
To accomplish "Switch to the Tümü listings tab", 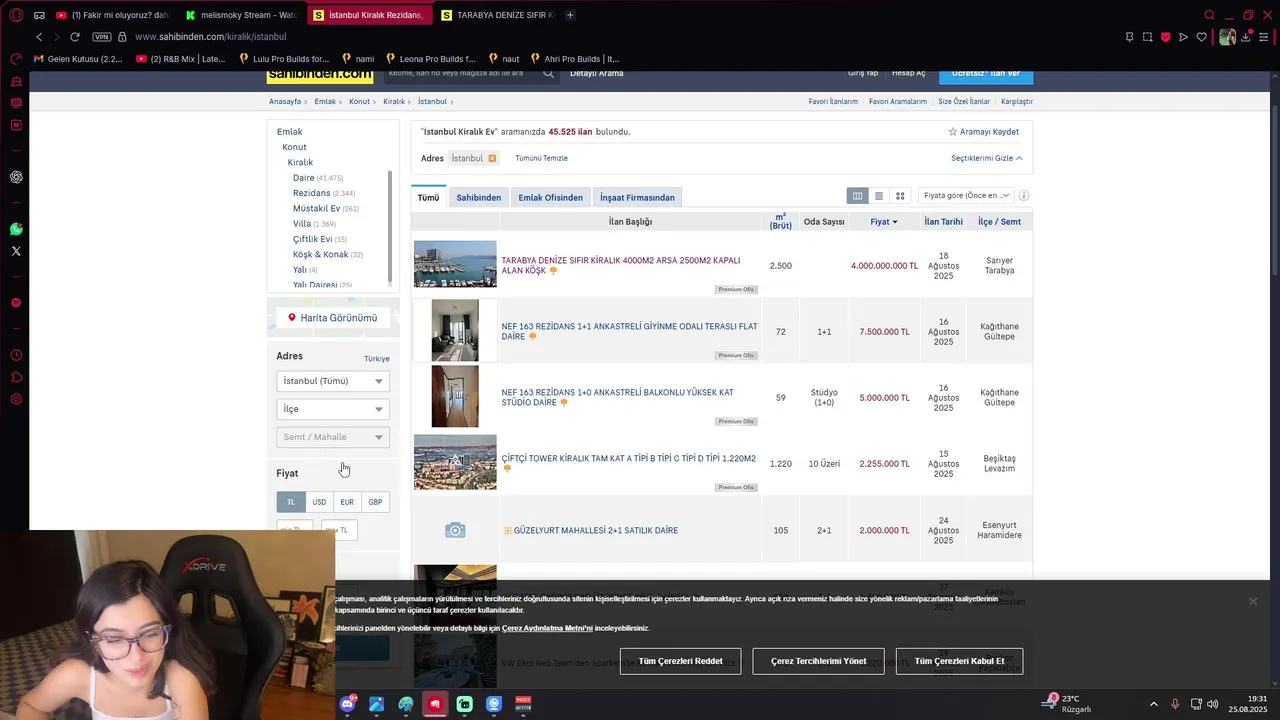I will coord(428,197).
